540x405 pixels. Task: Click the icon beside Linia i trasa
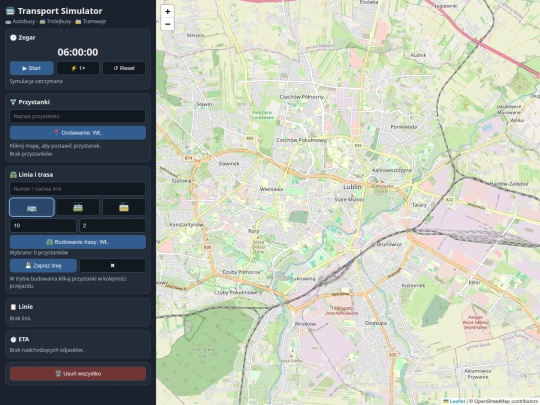(13, 175)
